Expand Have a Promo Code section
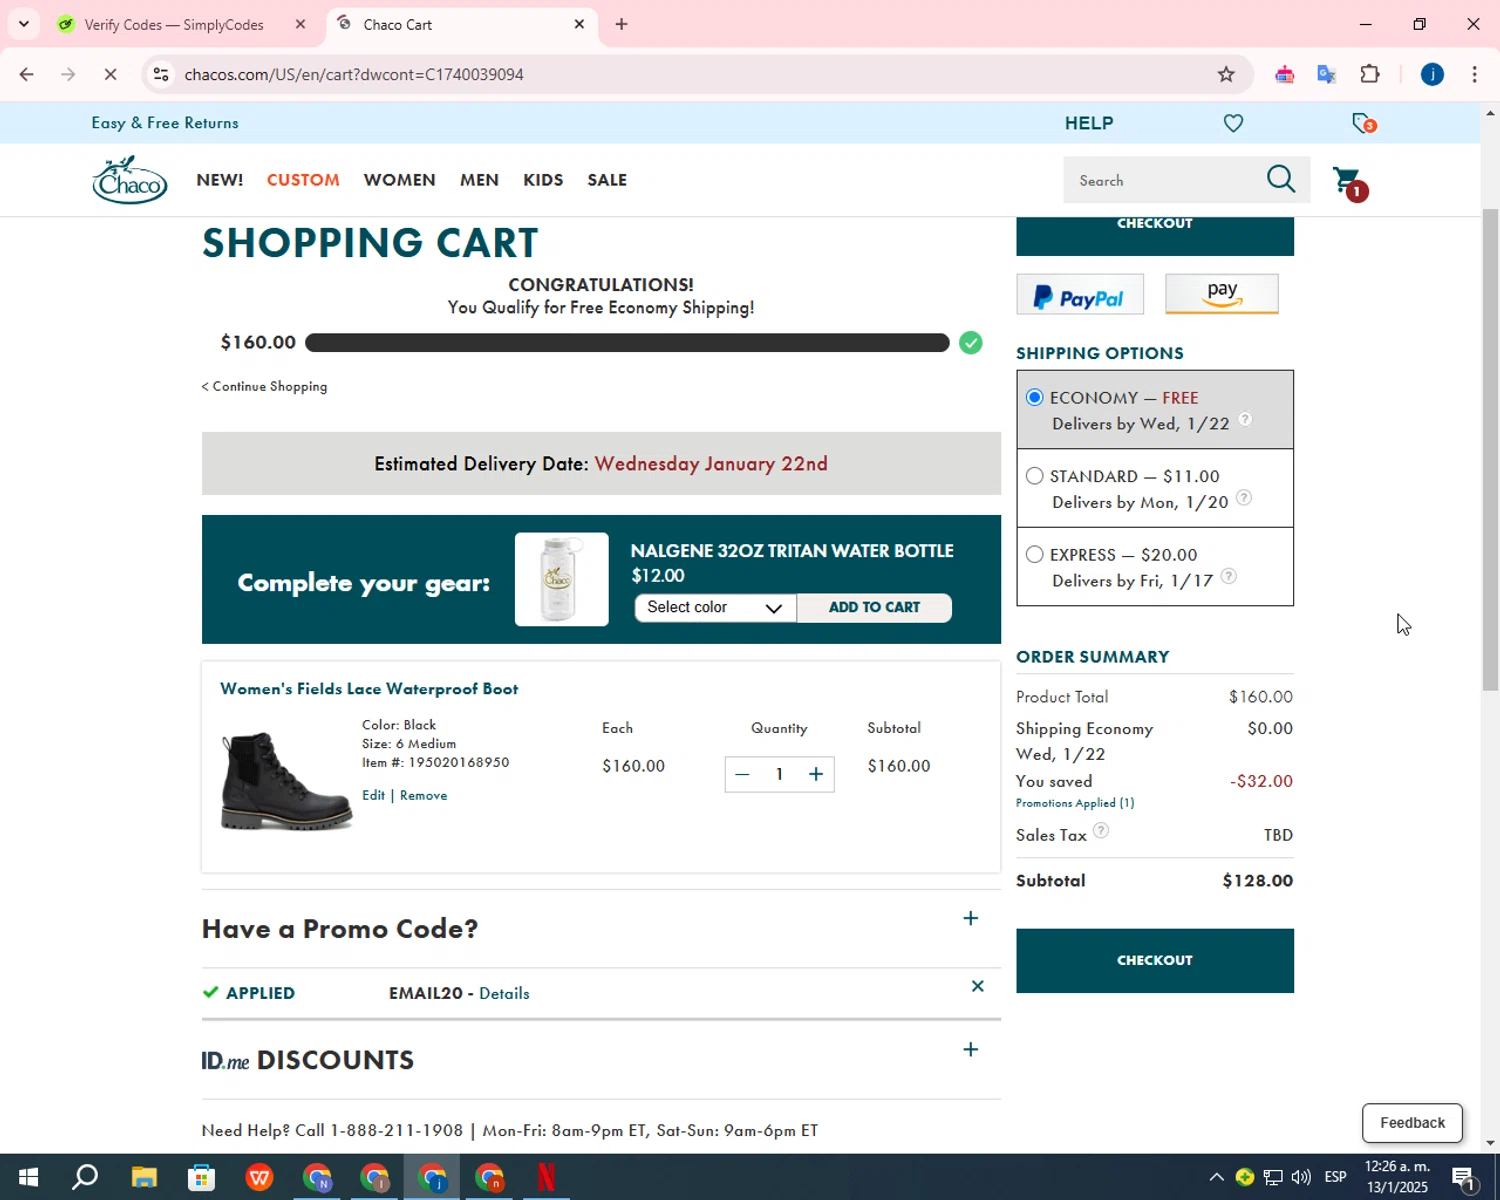The width and height of the screenshot is (1500, 1200). (x=970, y=918)
